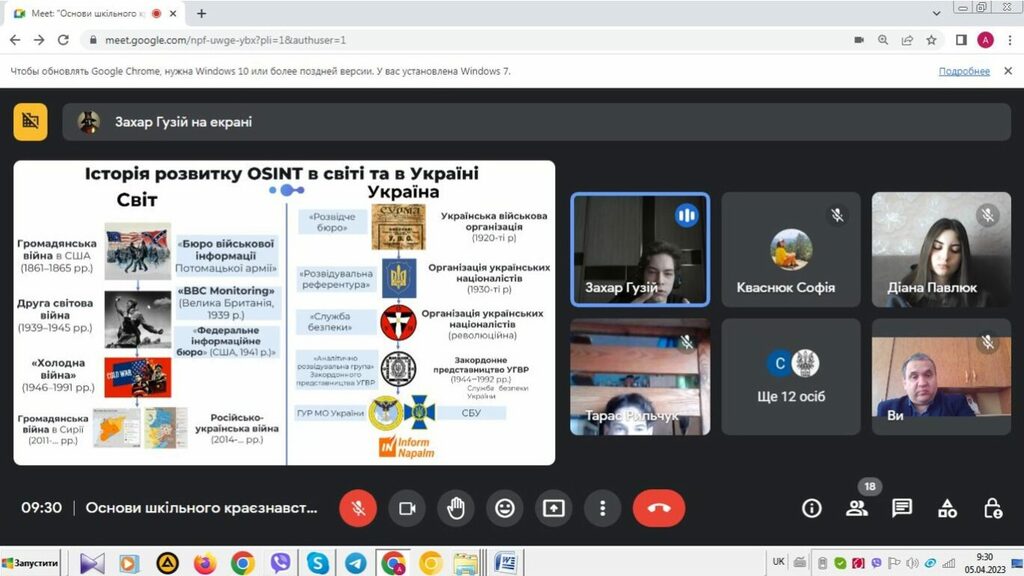Open the "Ще 12 осіб" participants tile

coord(791,377)
